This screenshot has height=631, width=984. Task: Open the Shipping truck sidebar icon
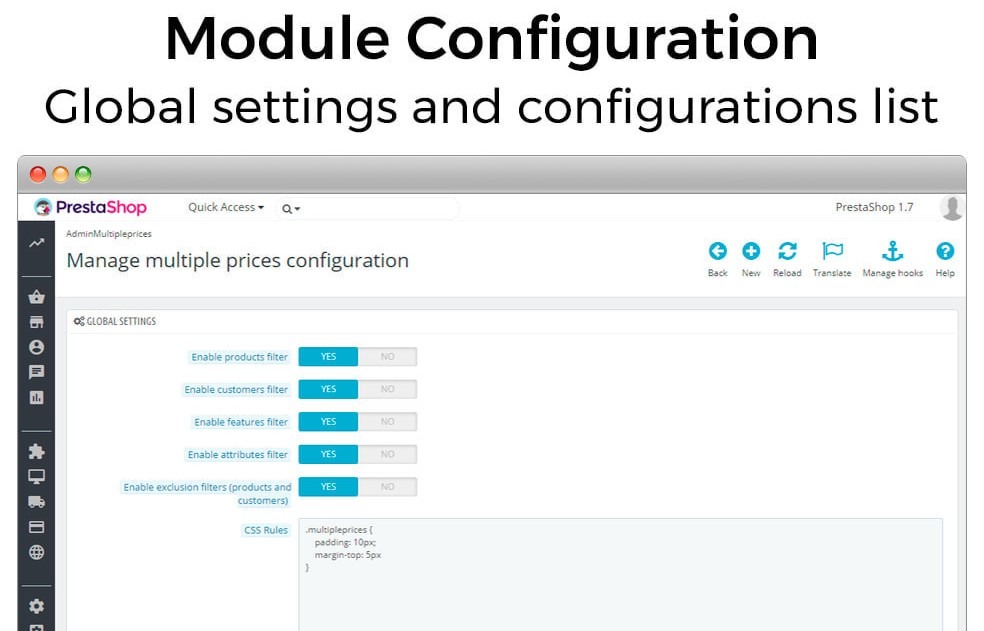click(37, 502)
